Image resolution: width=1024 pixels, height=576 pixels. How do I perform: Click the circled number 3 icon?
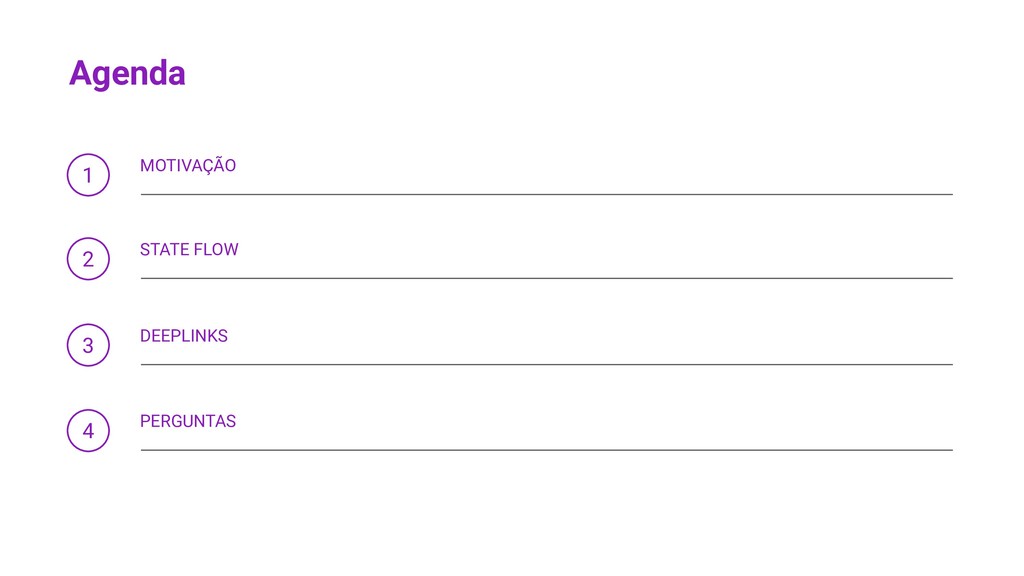click(88, 345)
